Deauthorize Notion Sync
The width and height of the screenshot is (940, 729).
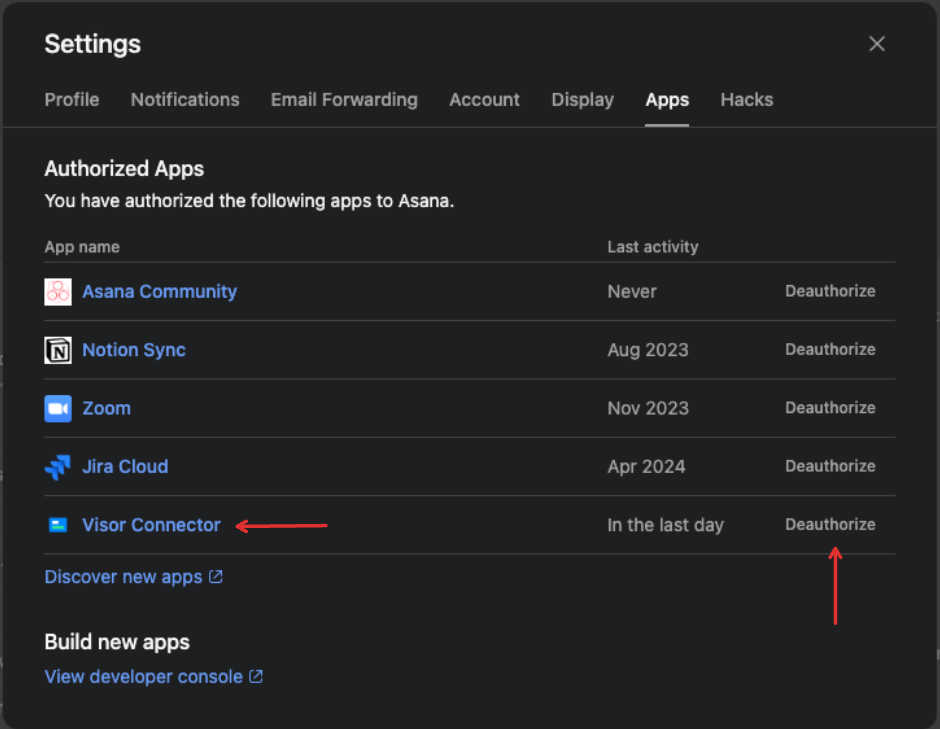tap(830, 349)
